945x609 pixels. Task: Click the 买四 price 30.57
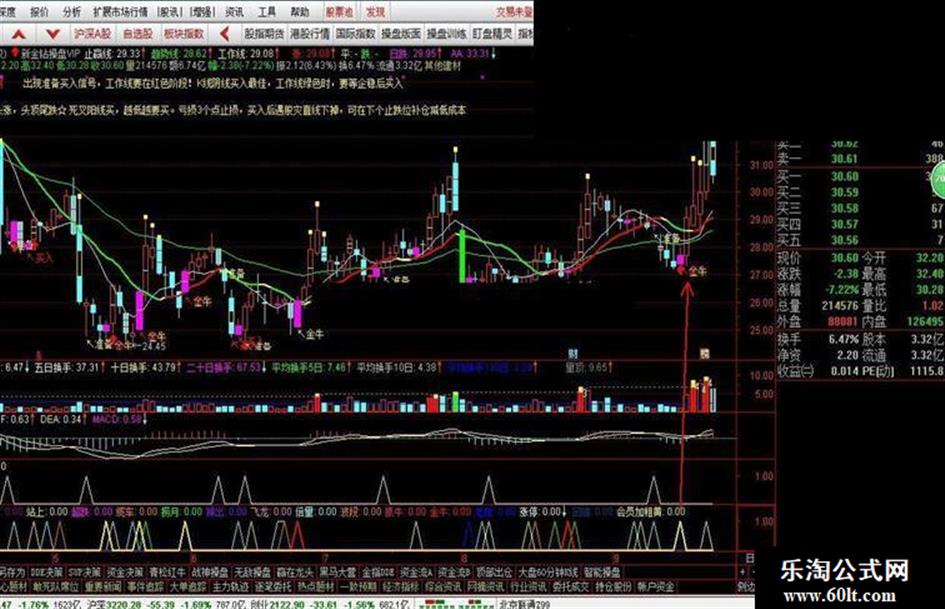844,224
